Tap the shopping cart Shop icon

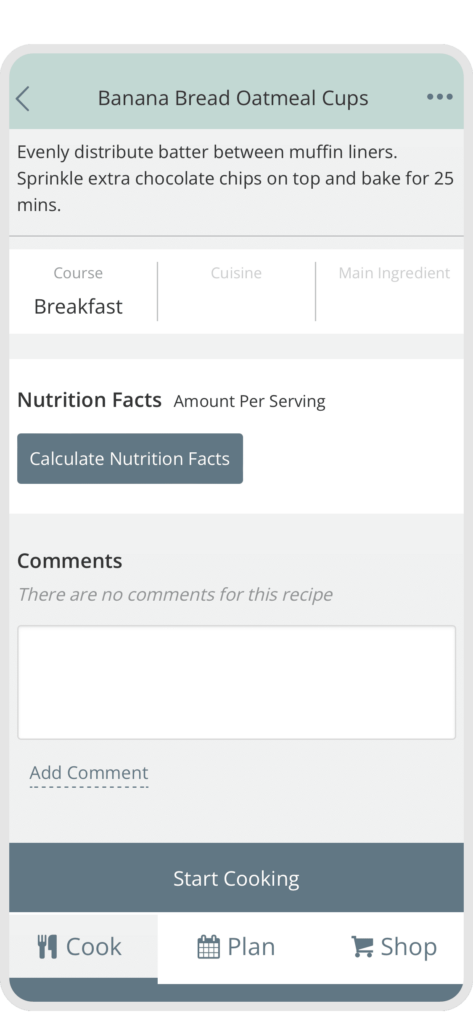(362, 946)
